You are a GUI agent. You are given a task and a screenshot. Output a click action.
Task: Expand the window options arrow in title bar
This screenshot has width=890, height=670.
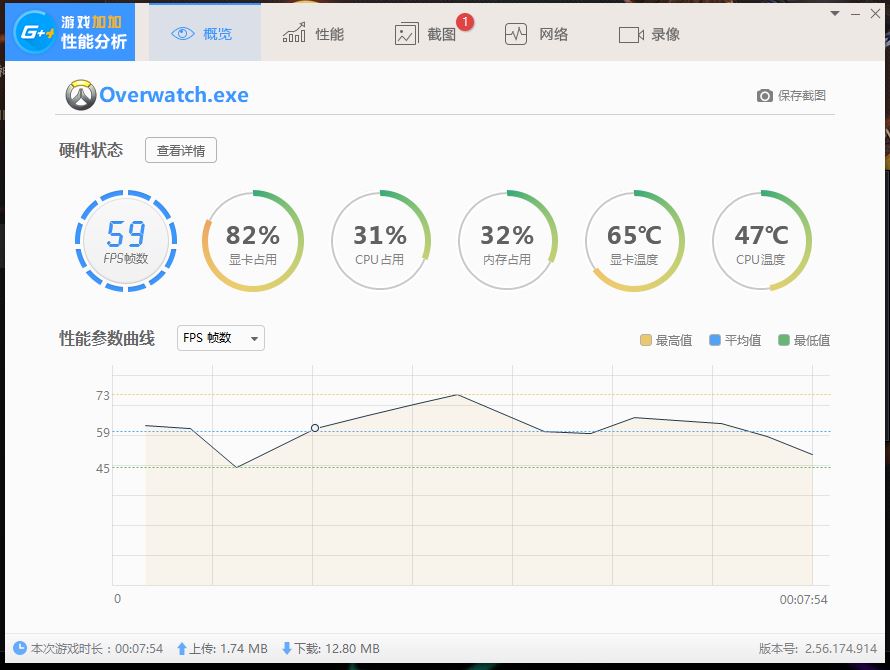tap(833, 13)
